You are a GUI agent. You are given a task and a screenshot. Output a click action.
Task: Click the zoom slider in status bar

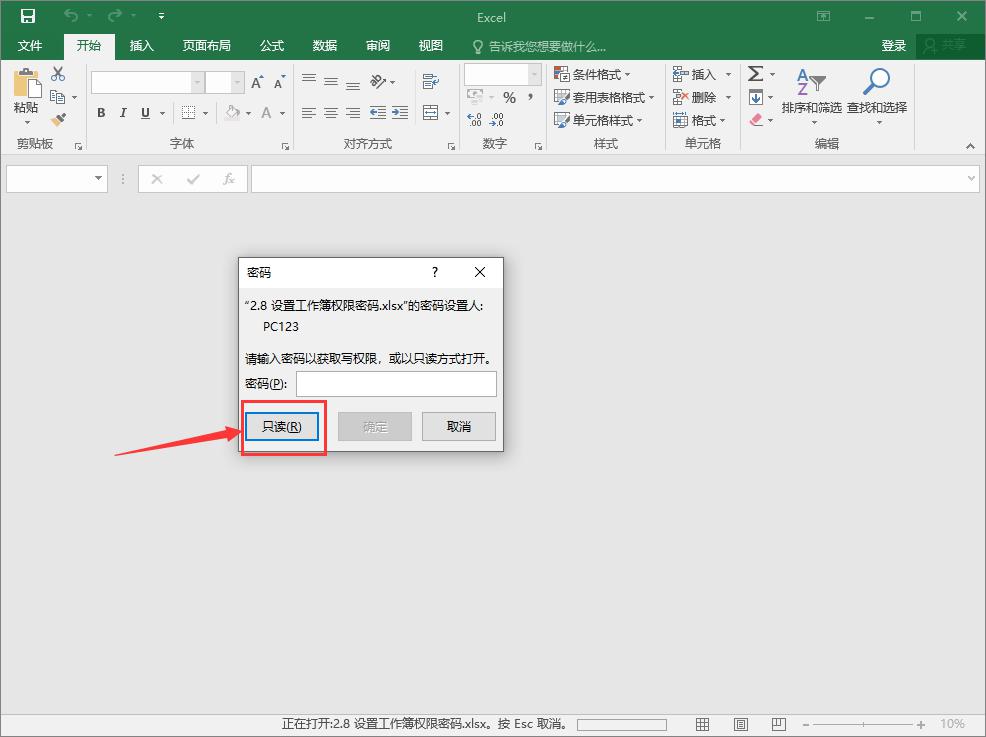coord(866,724)
